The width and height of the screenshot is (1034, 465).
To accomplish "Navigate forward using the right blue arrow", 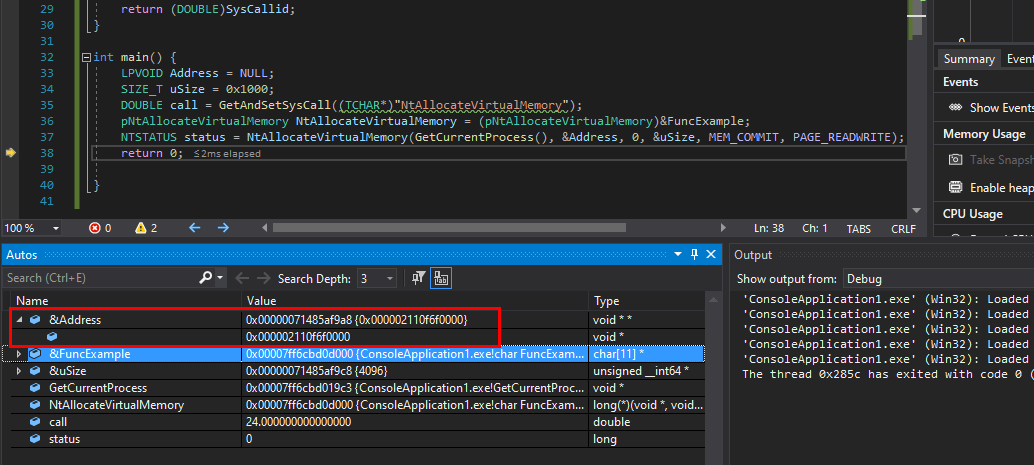I will [x=222, y=228].
